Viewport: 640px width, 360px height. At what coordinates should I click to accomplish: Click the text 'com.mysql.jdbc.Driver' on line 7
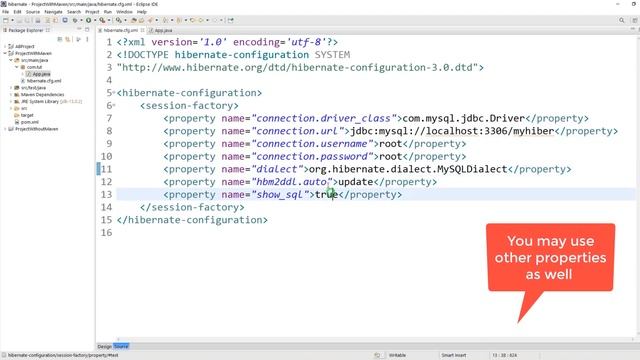463,118
